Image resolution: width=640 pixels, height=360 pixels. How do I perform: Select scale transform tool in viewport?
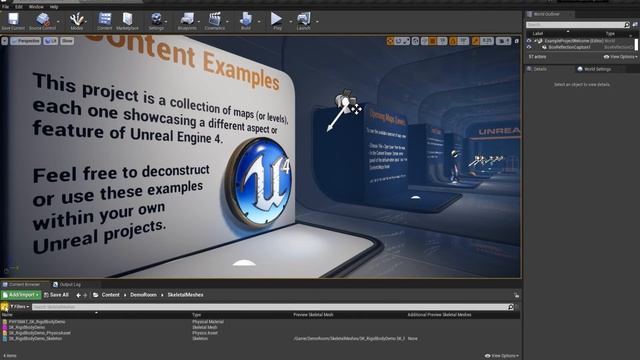tap(406, 41)
